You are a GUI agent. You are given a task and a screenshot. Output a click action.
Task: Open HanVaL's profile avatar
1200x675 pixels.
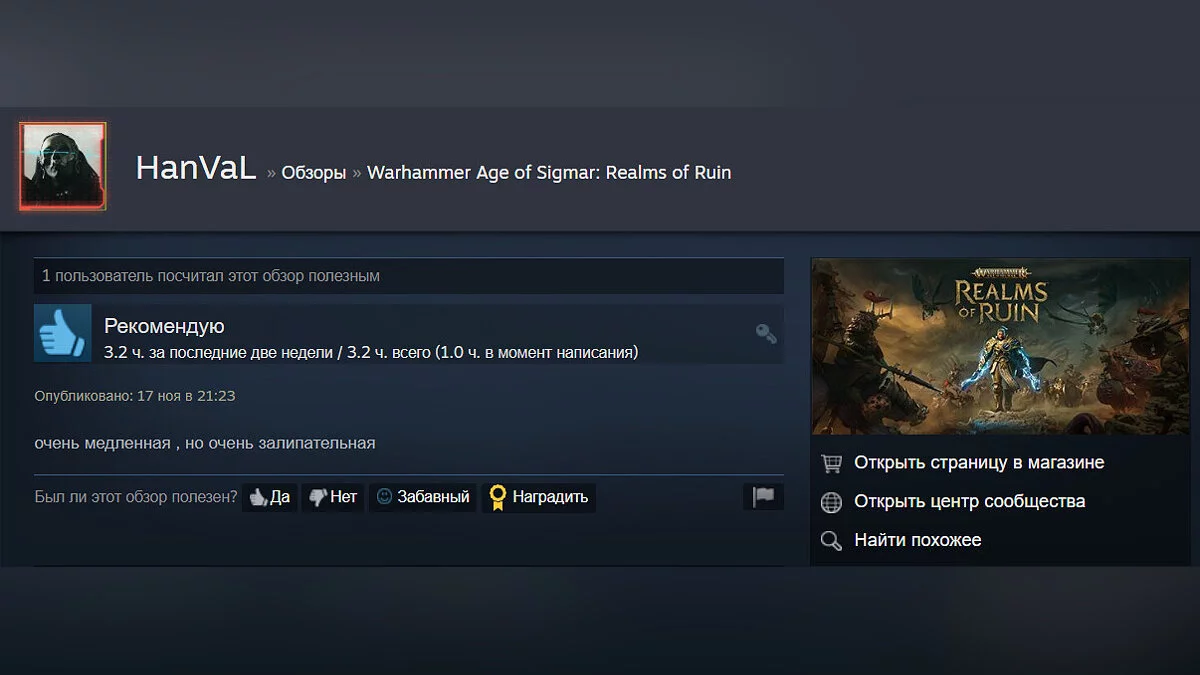(x=63, y=166)
